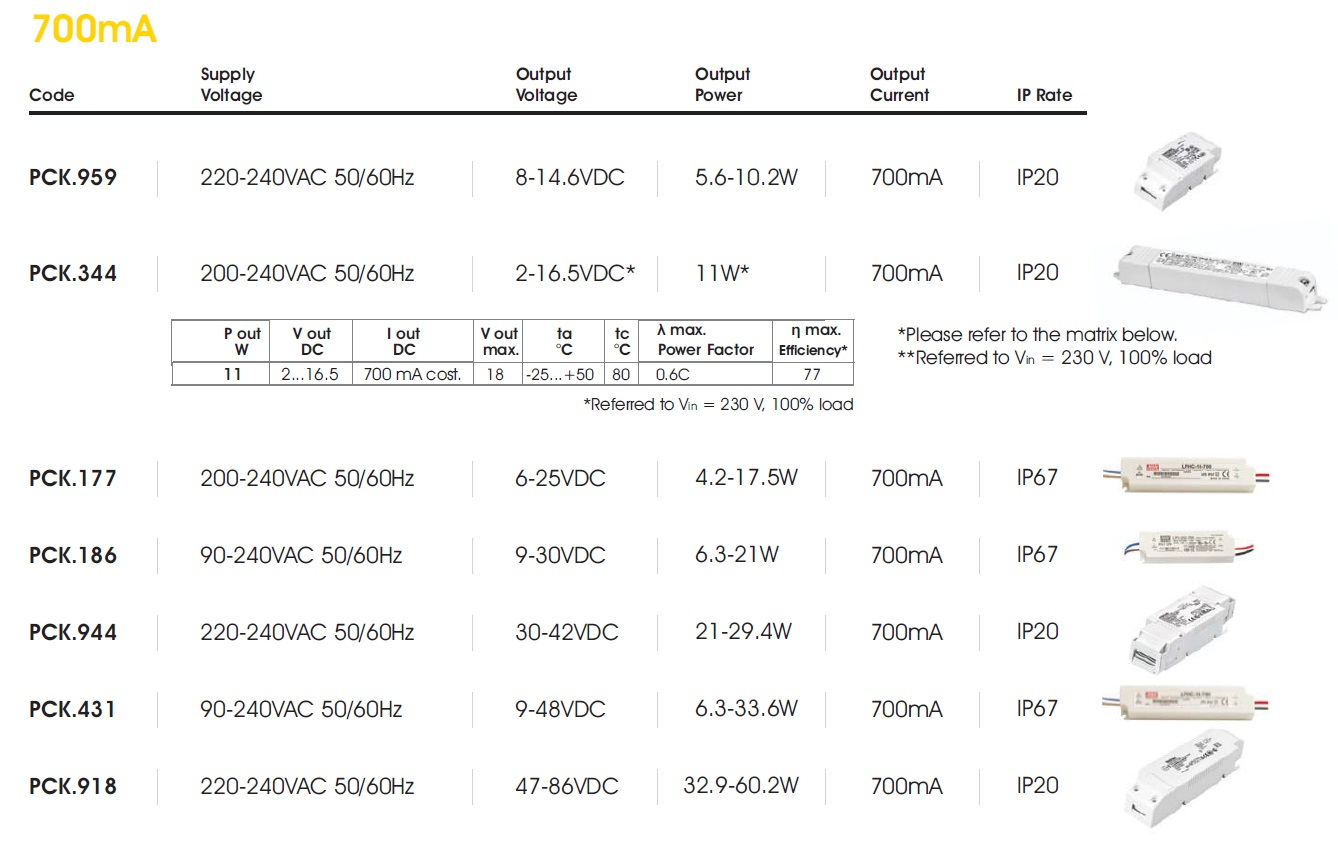This screenshot has height=849, width=1338.
Task: Select product code PCK.918
Action: point(73,786)
